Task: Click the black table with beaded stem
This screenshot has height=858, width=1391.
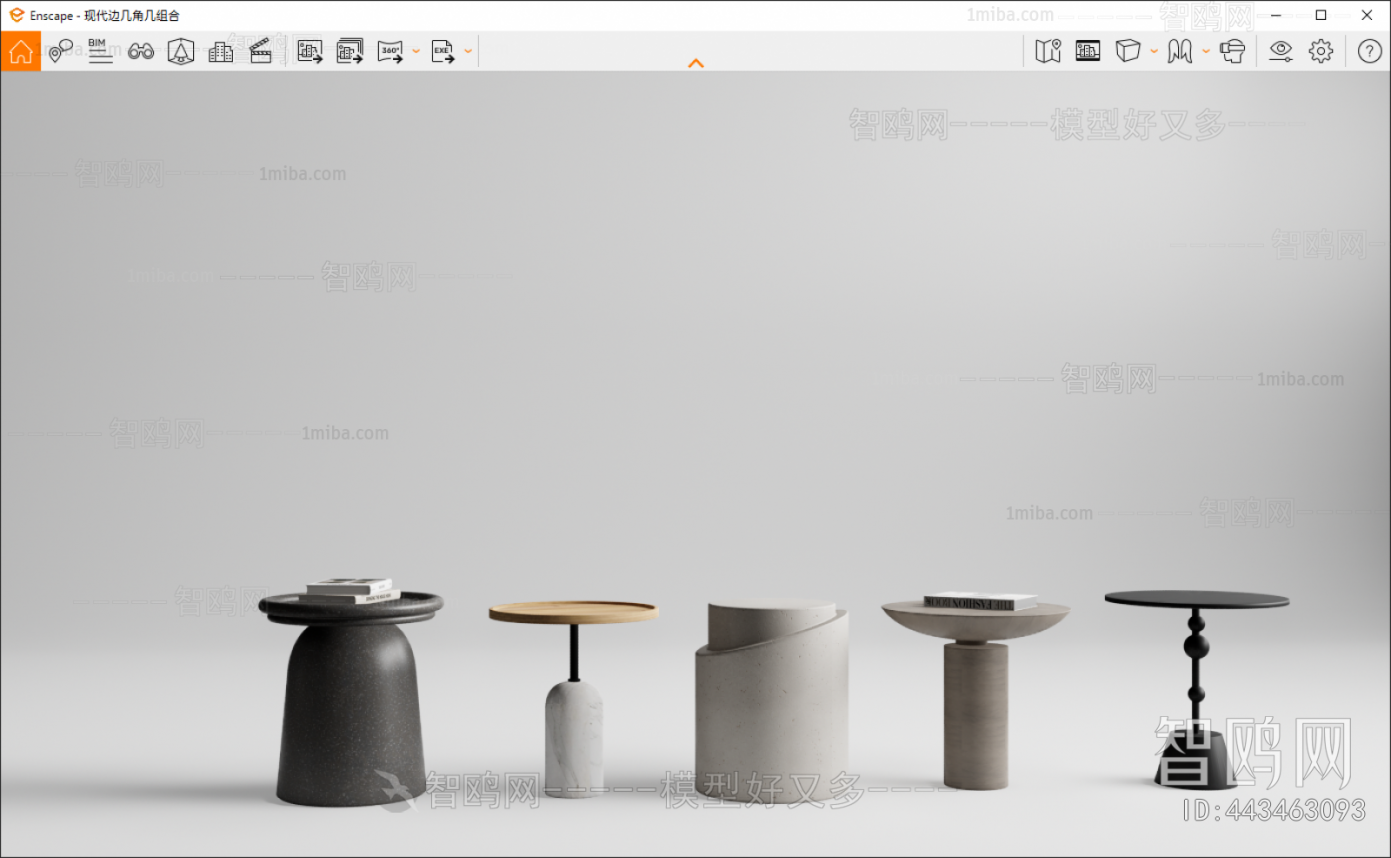Action: click(1196, 690)
